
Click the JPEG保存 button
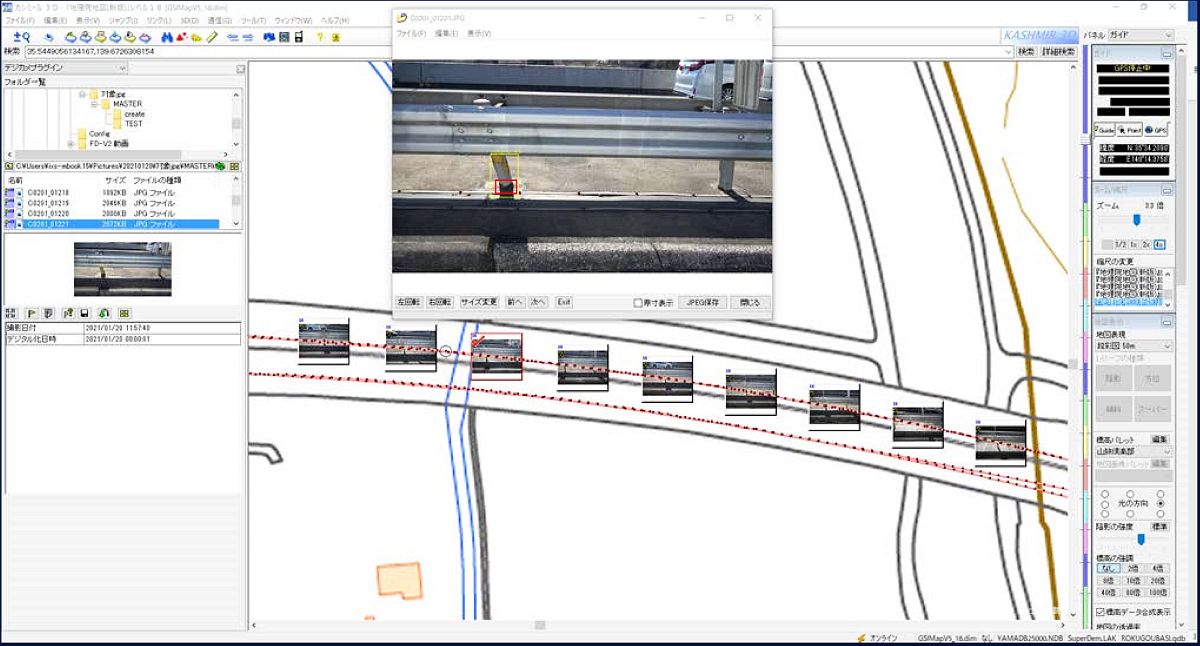703,302
